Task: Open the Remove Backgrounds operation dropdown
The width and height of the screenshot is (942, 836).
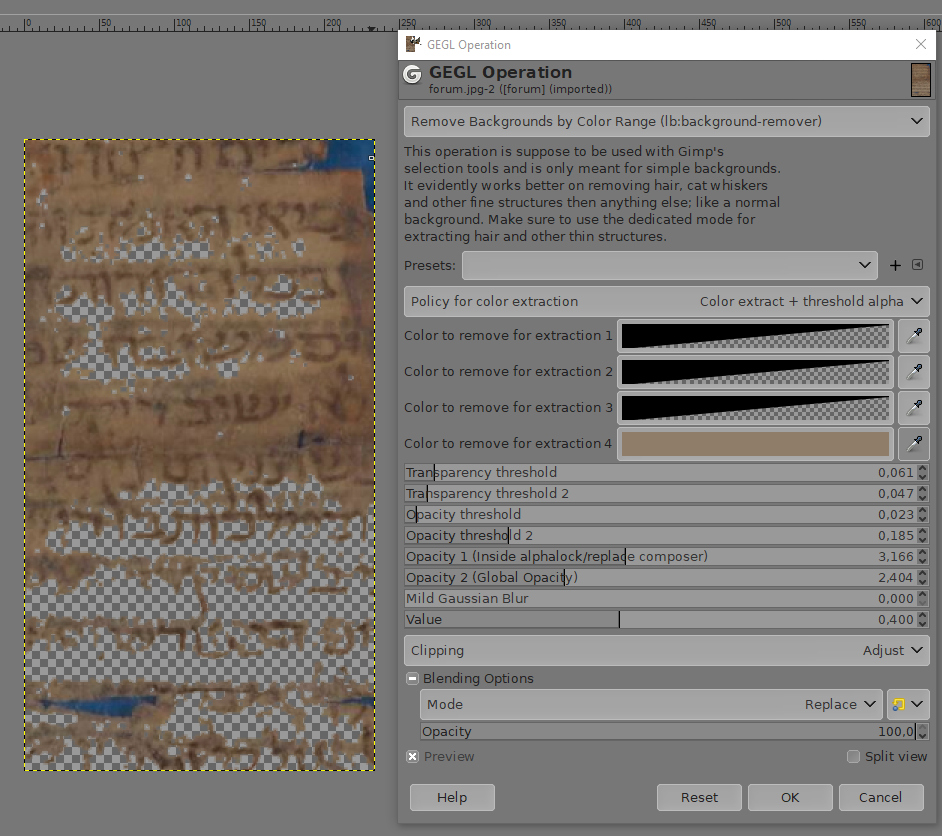Action: [666, 122]
